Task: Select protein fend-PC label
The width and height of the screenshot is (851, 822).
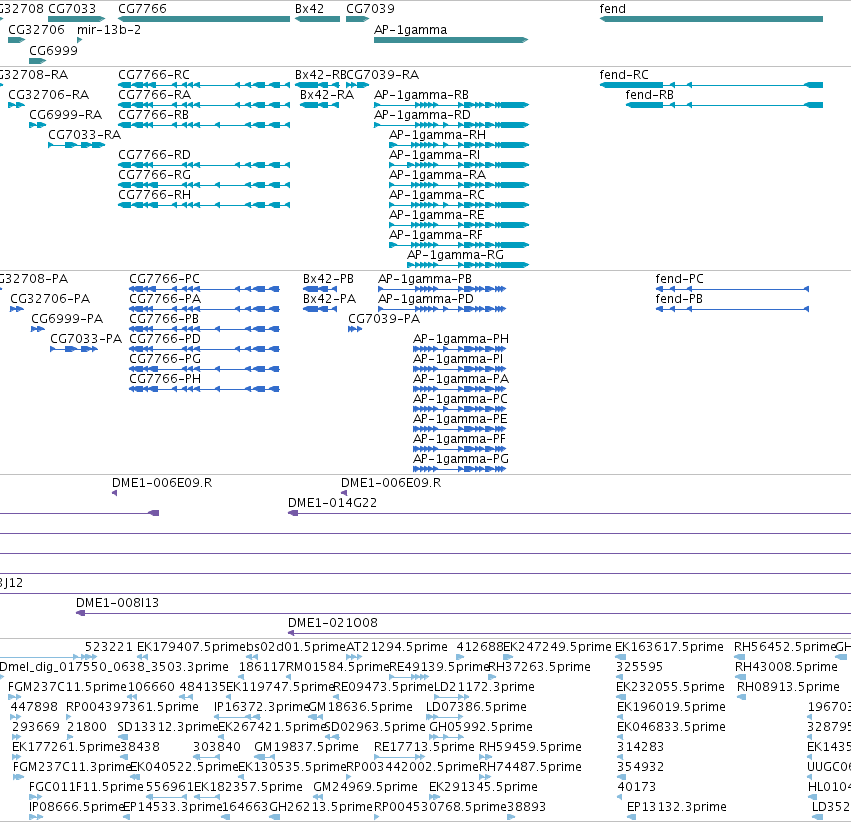Action: 679,279
